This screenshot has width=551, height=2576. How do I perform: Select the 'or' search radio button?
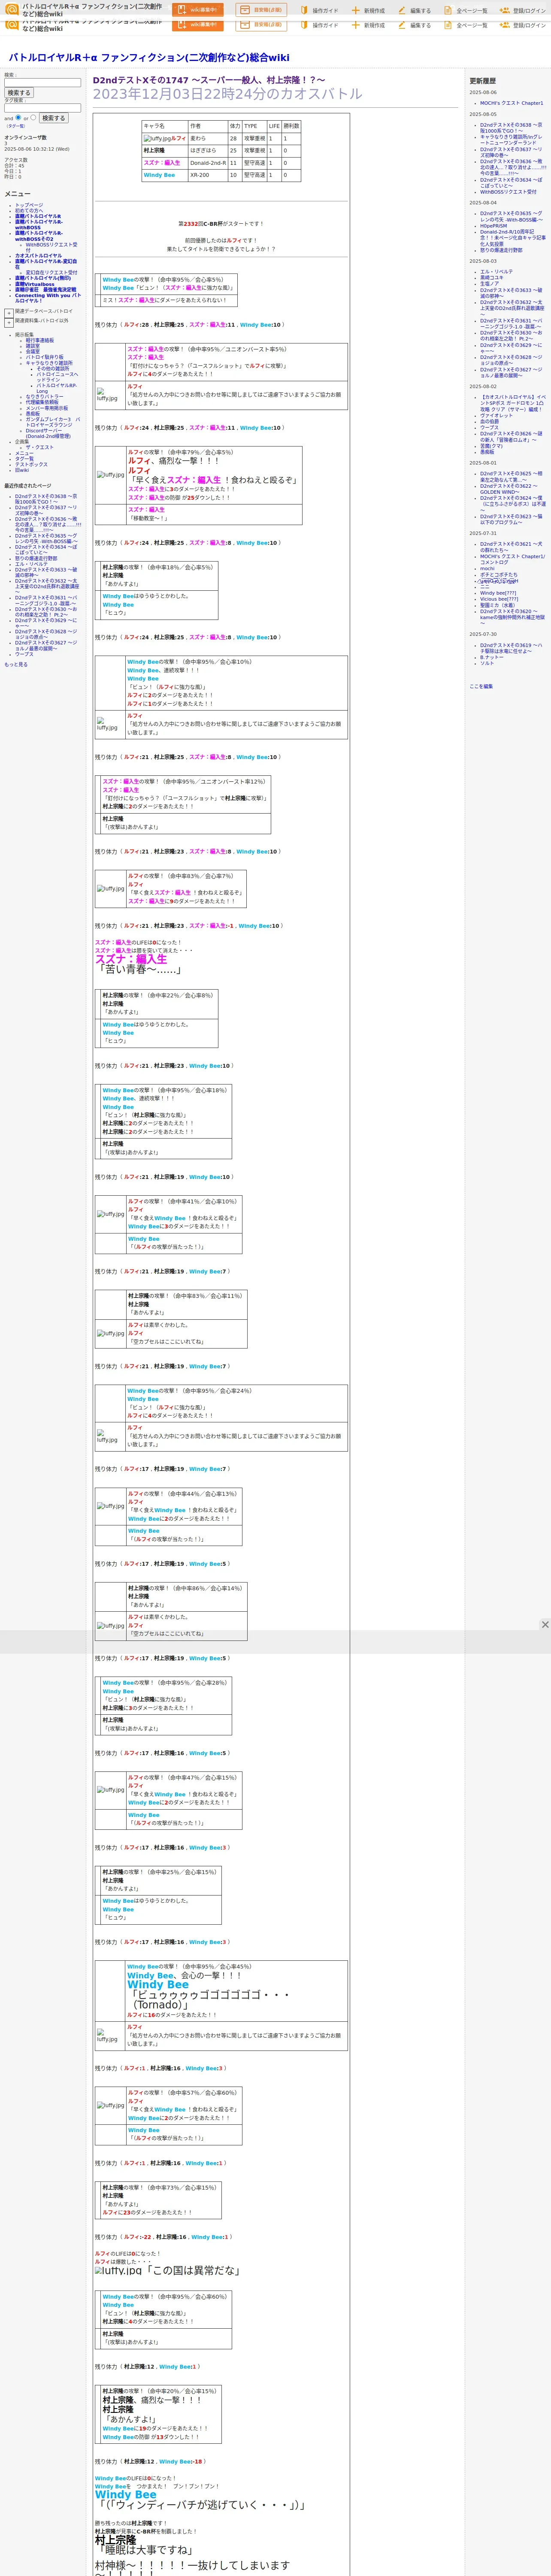[x=33, y=117]
